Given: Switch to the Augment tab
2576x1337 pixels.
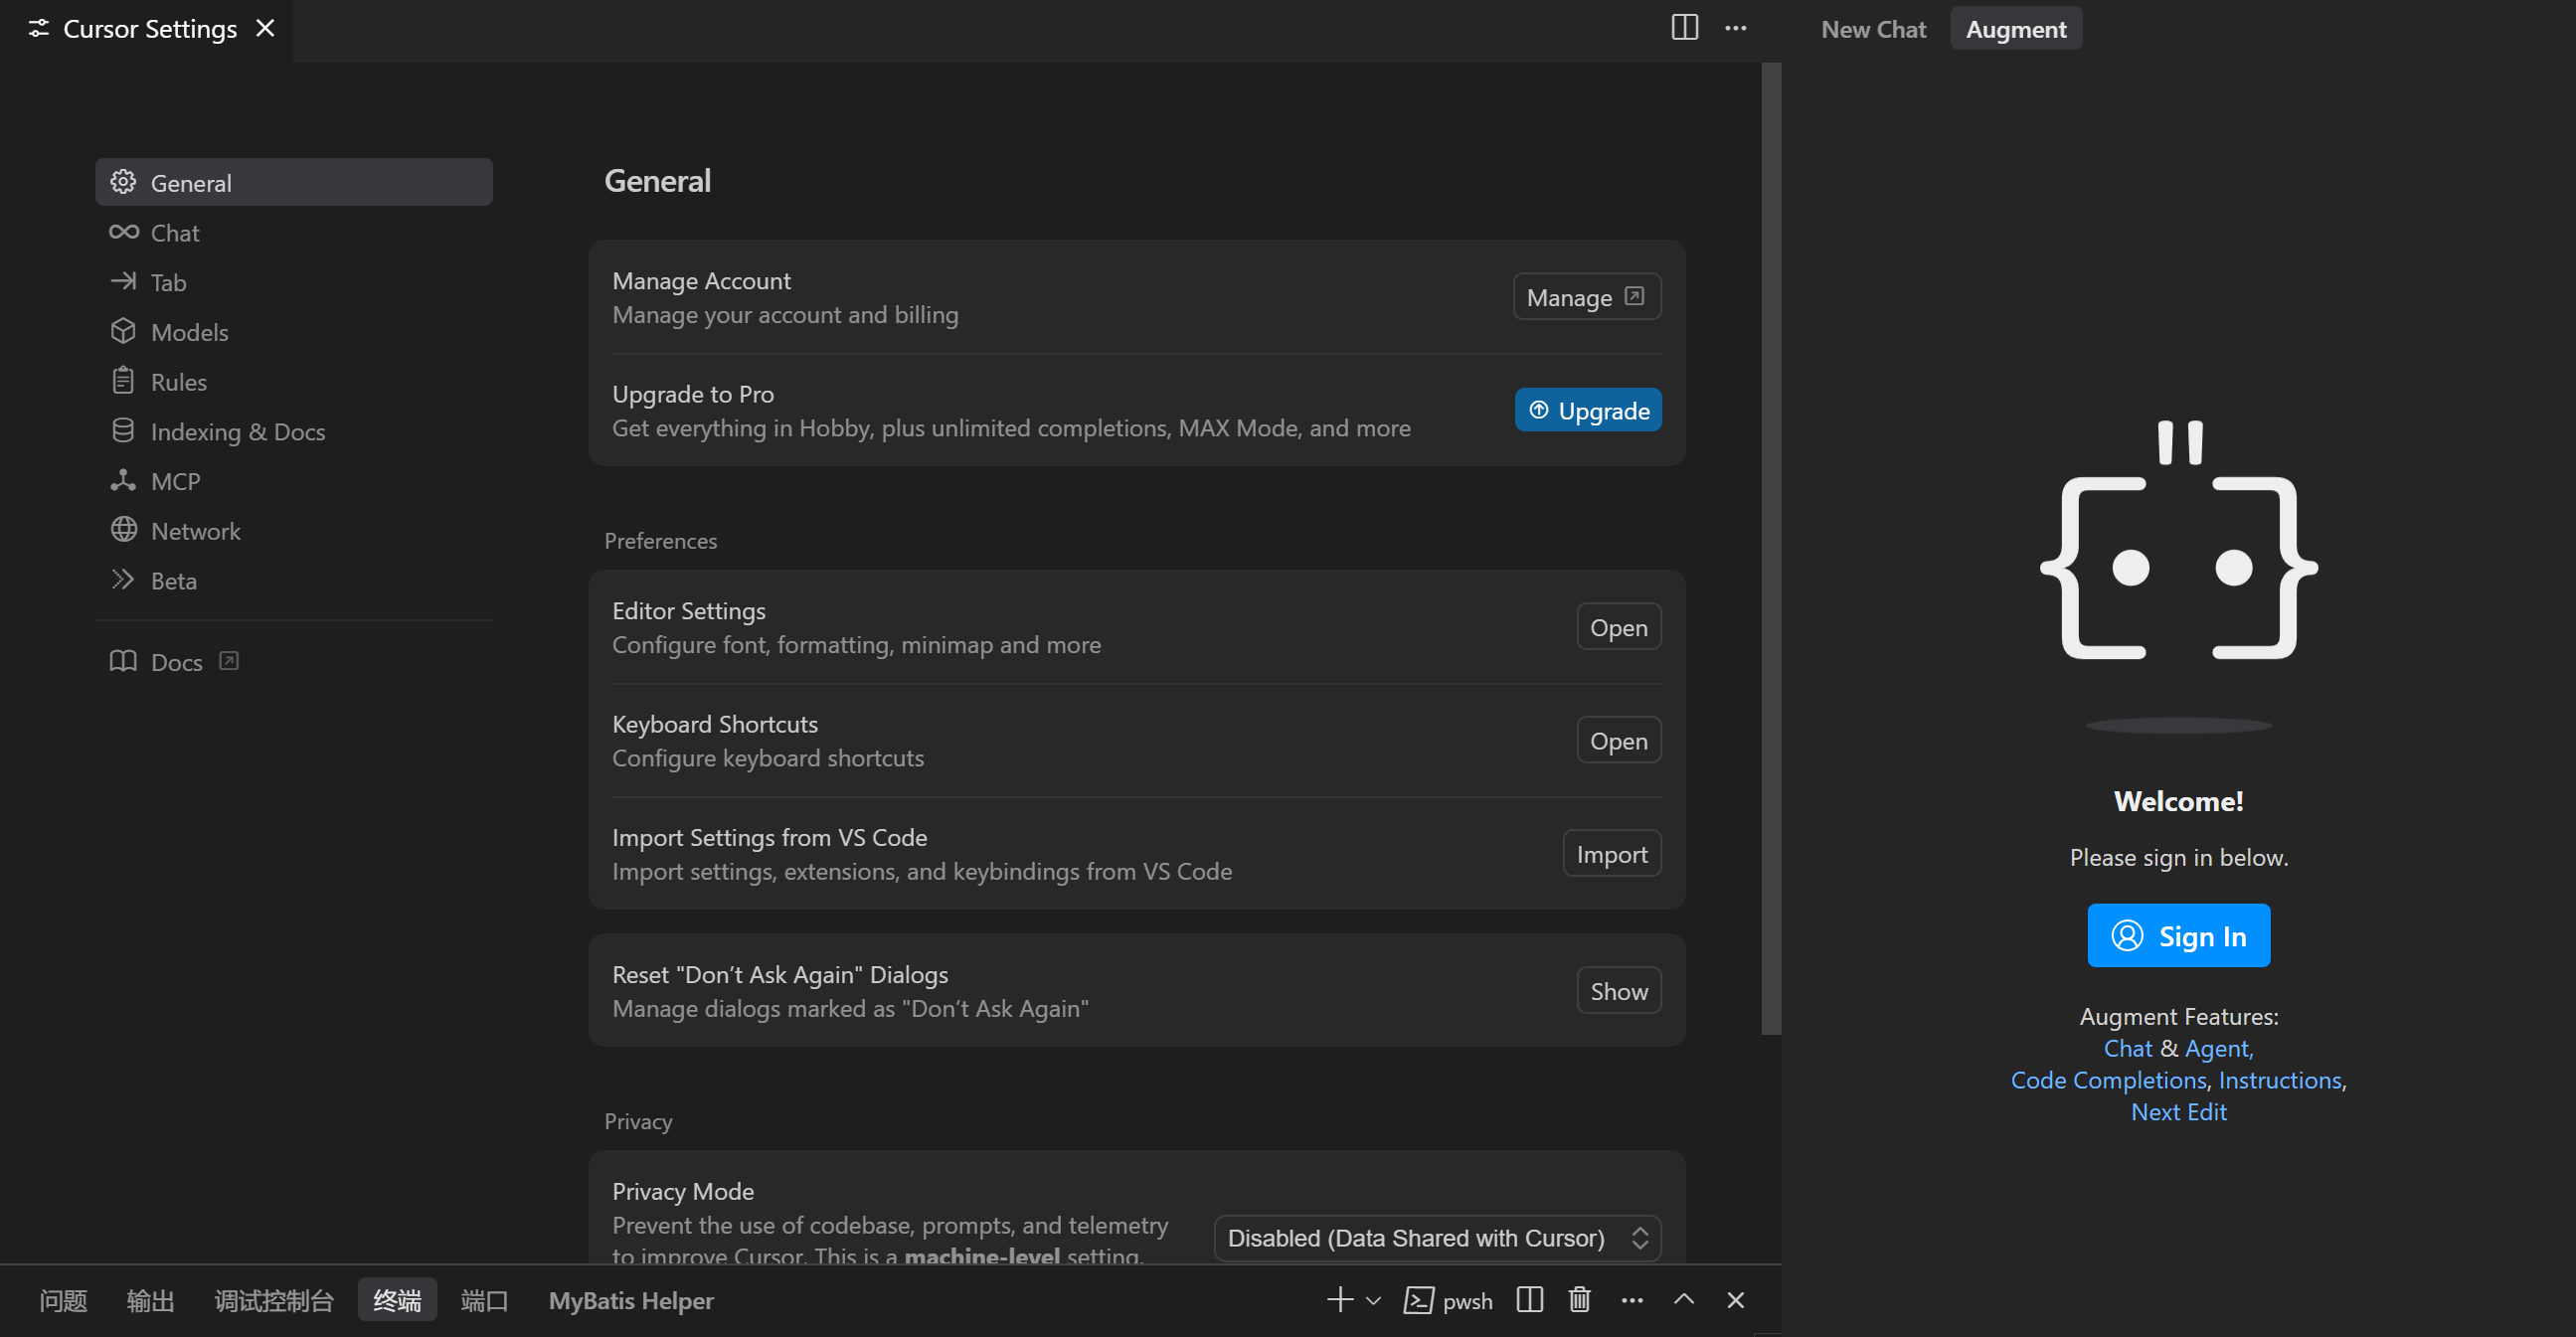Looking at the screenshot, I should coord(2015,29).
